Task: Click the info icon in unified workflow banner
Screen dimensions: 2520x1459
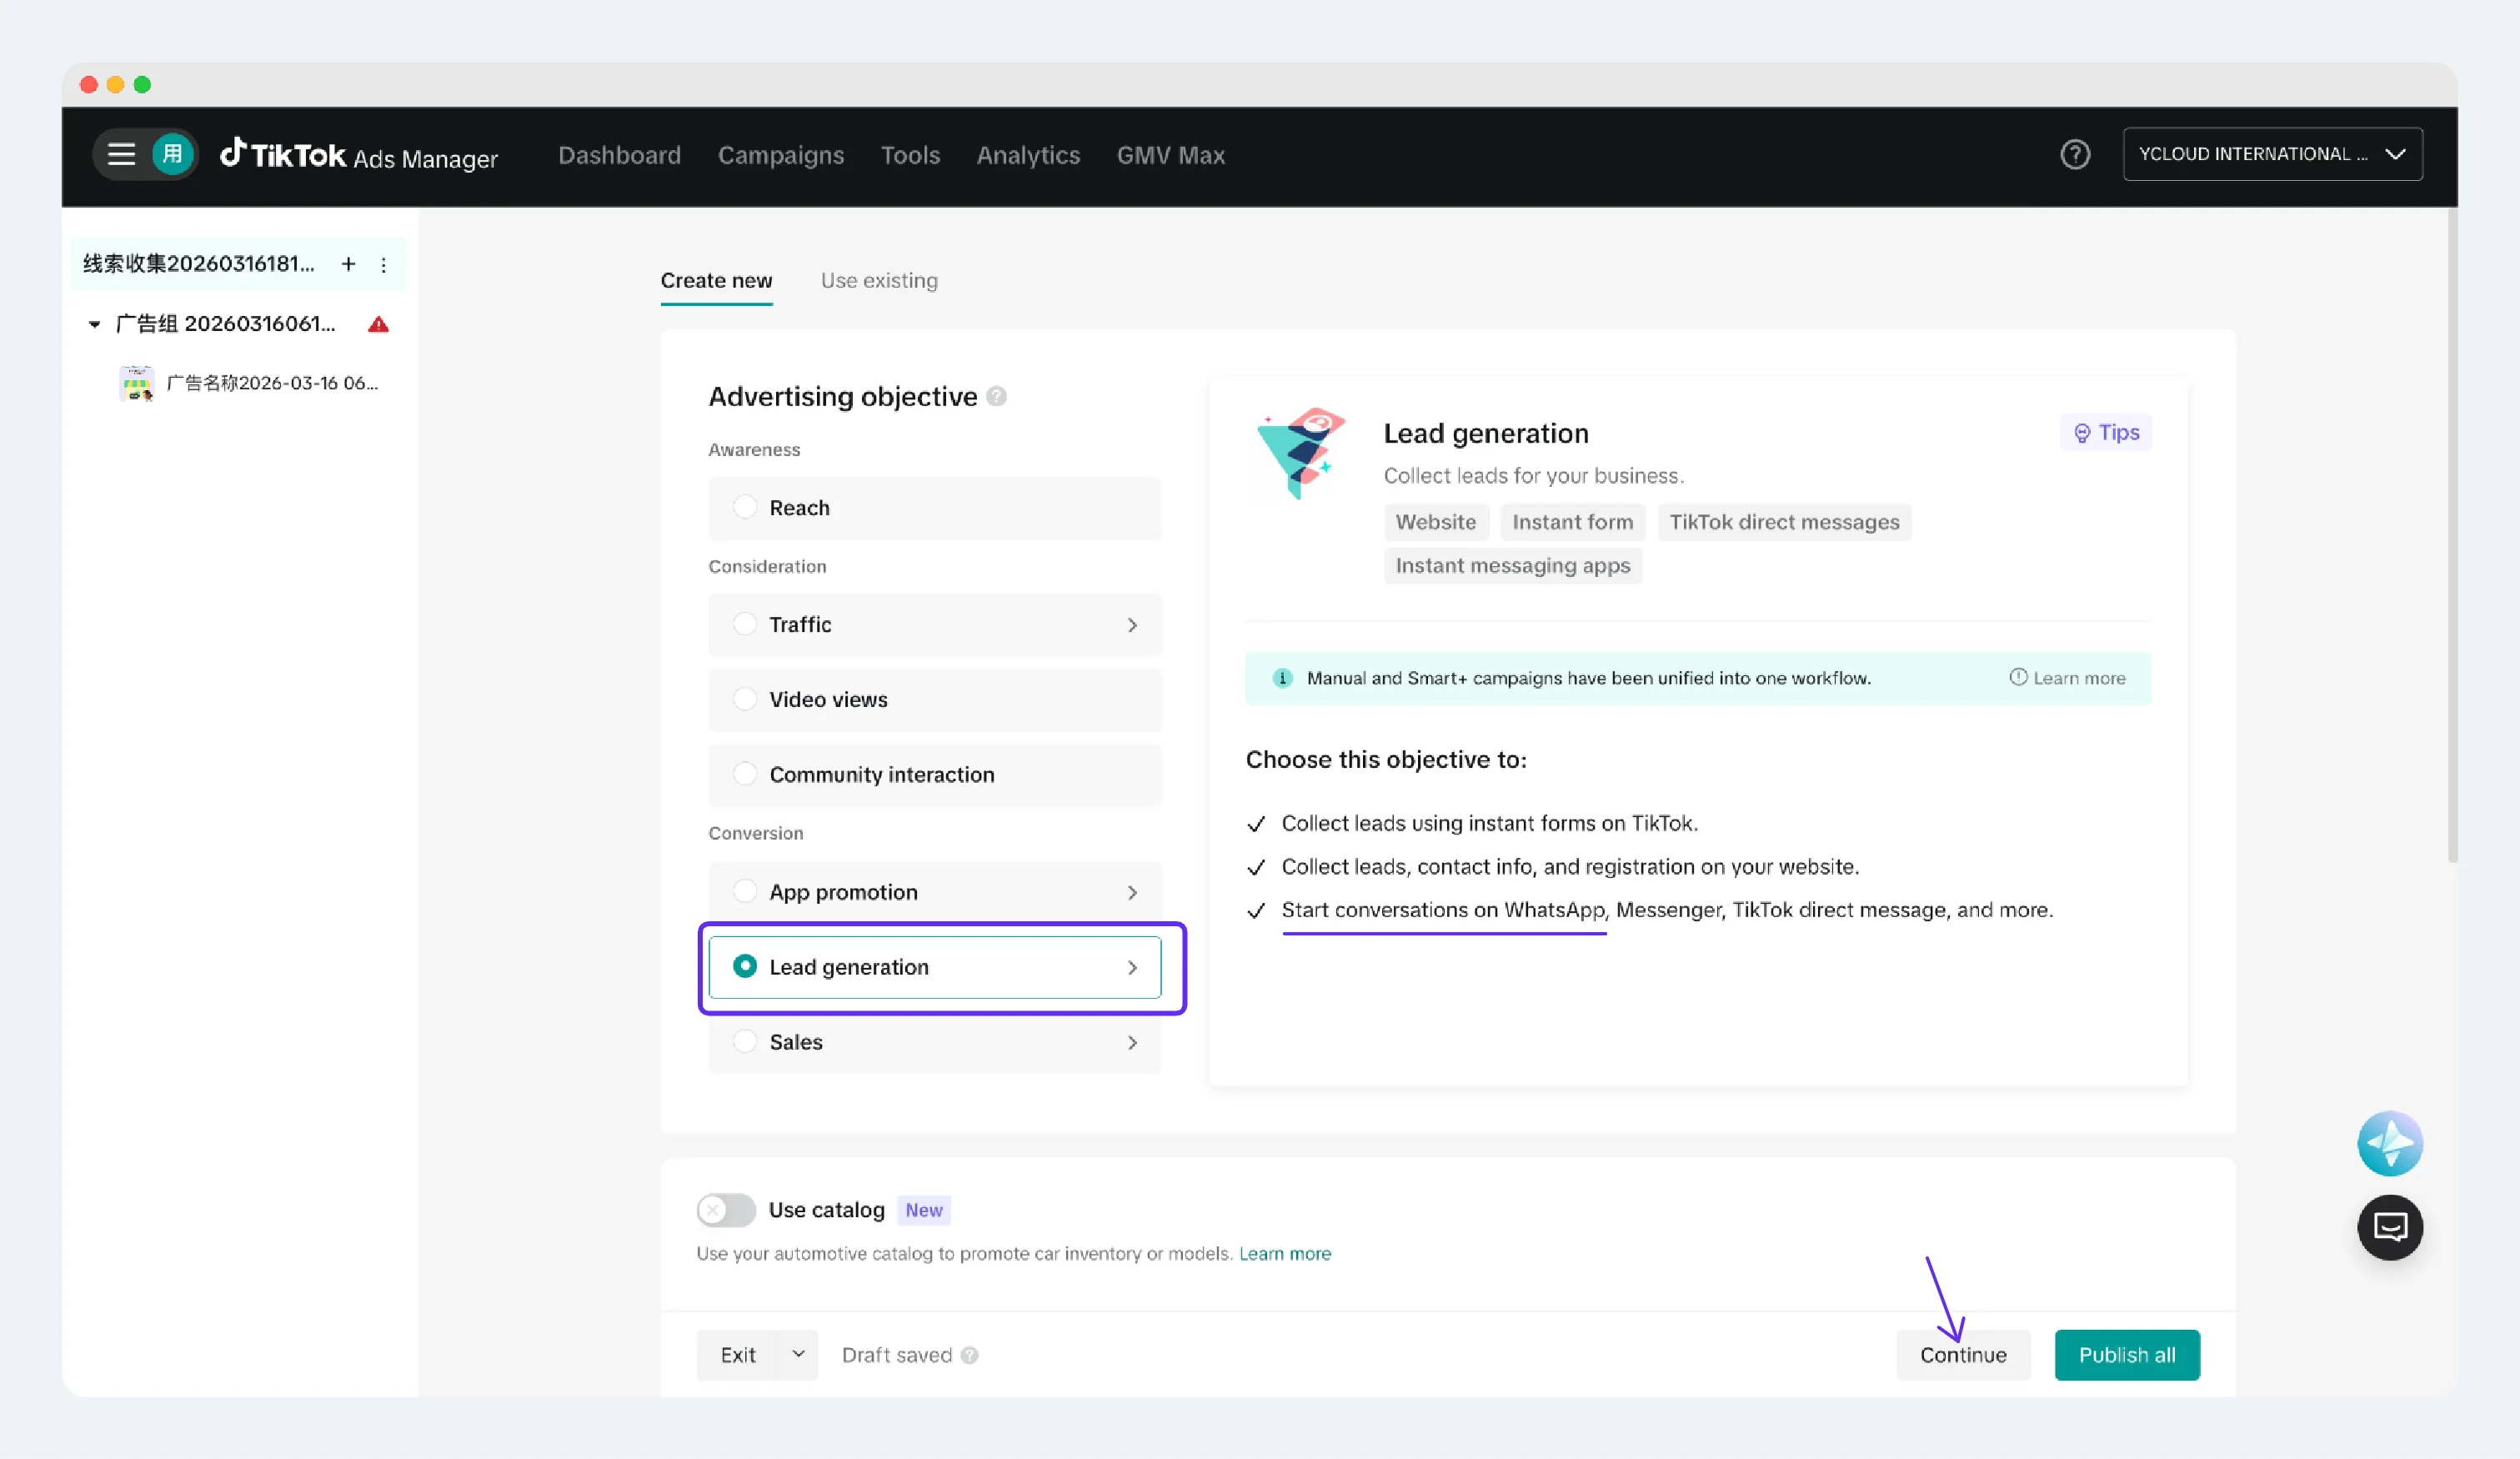Action: coord(1282,678)
